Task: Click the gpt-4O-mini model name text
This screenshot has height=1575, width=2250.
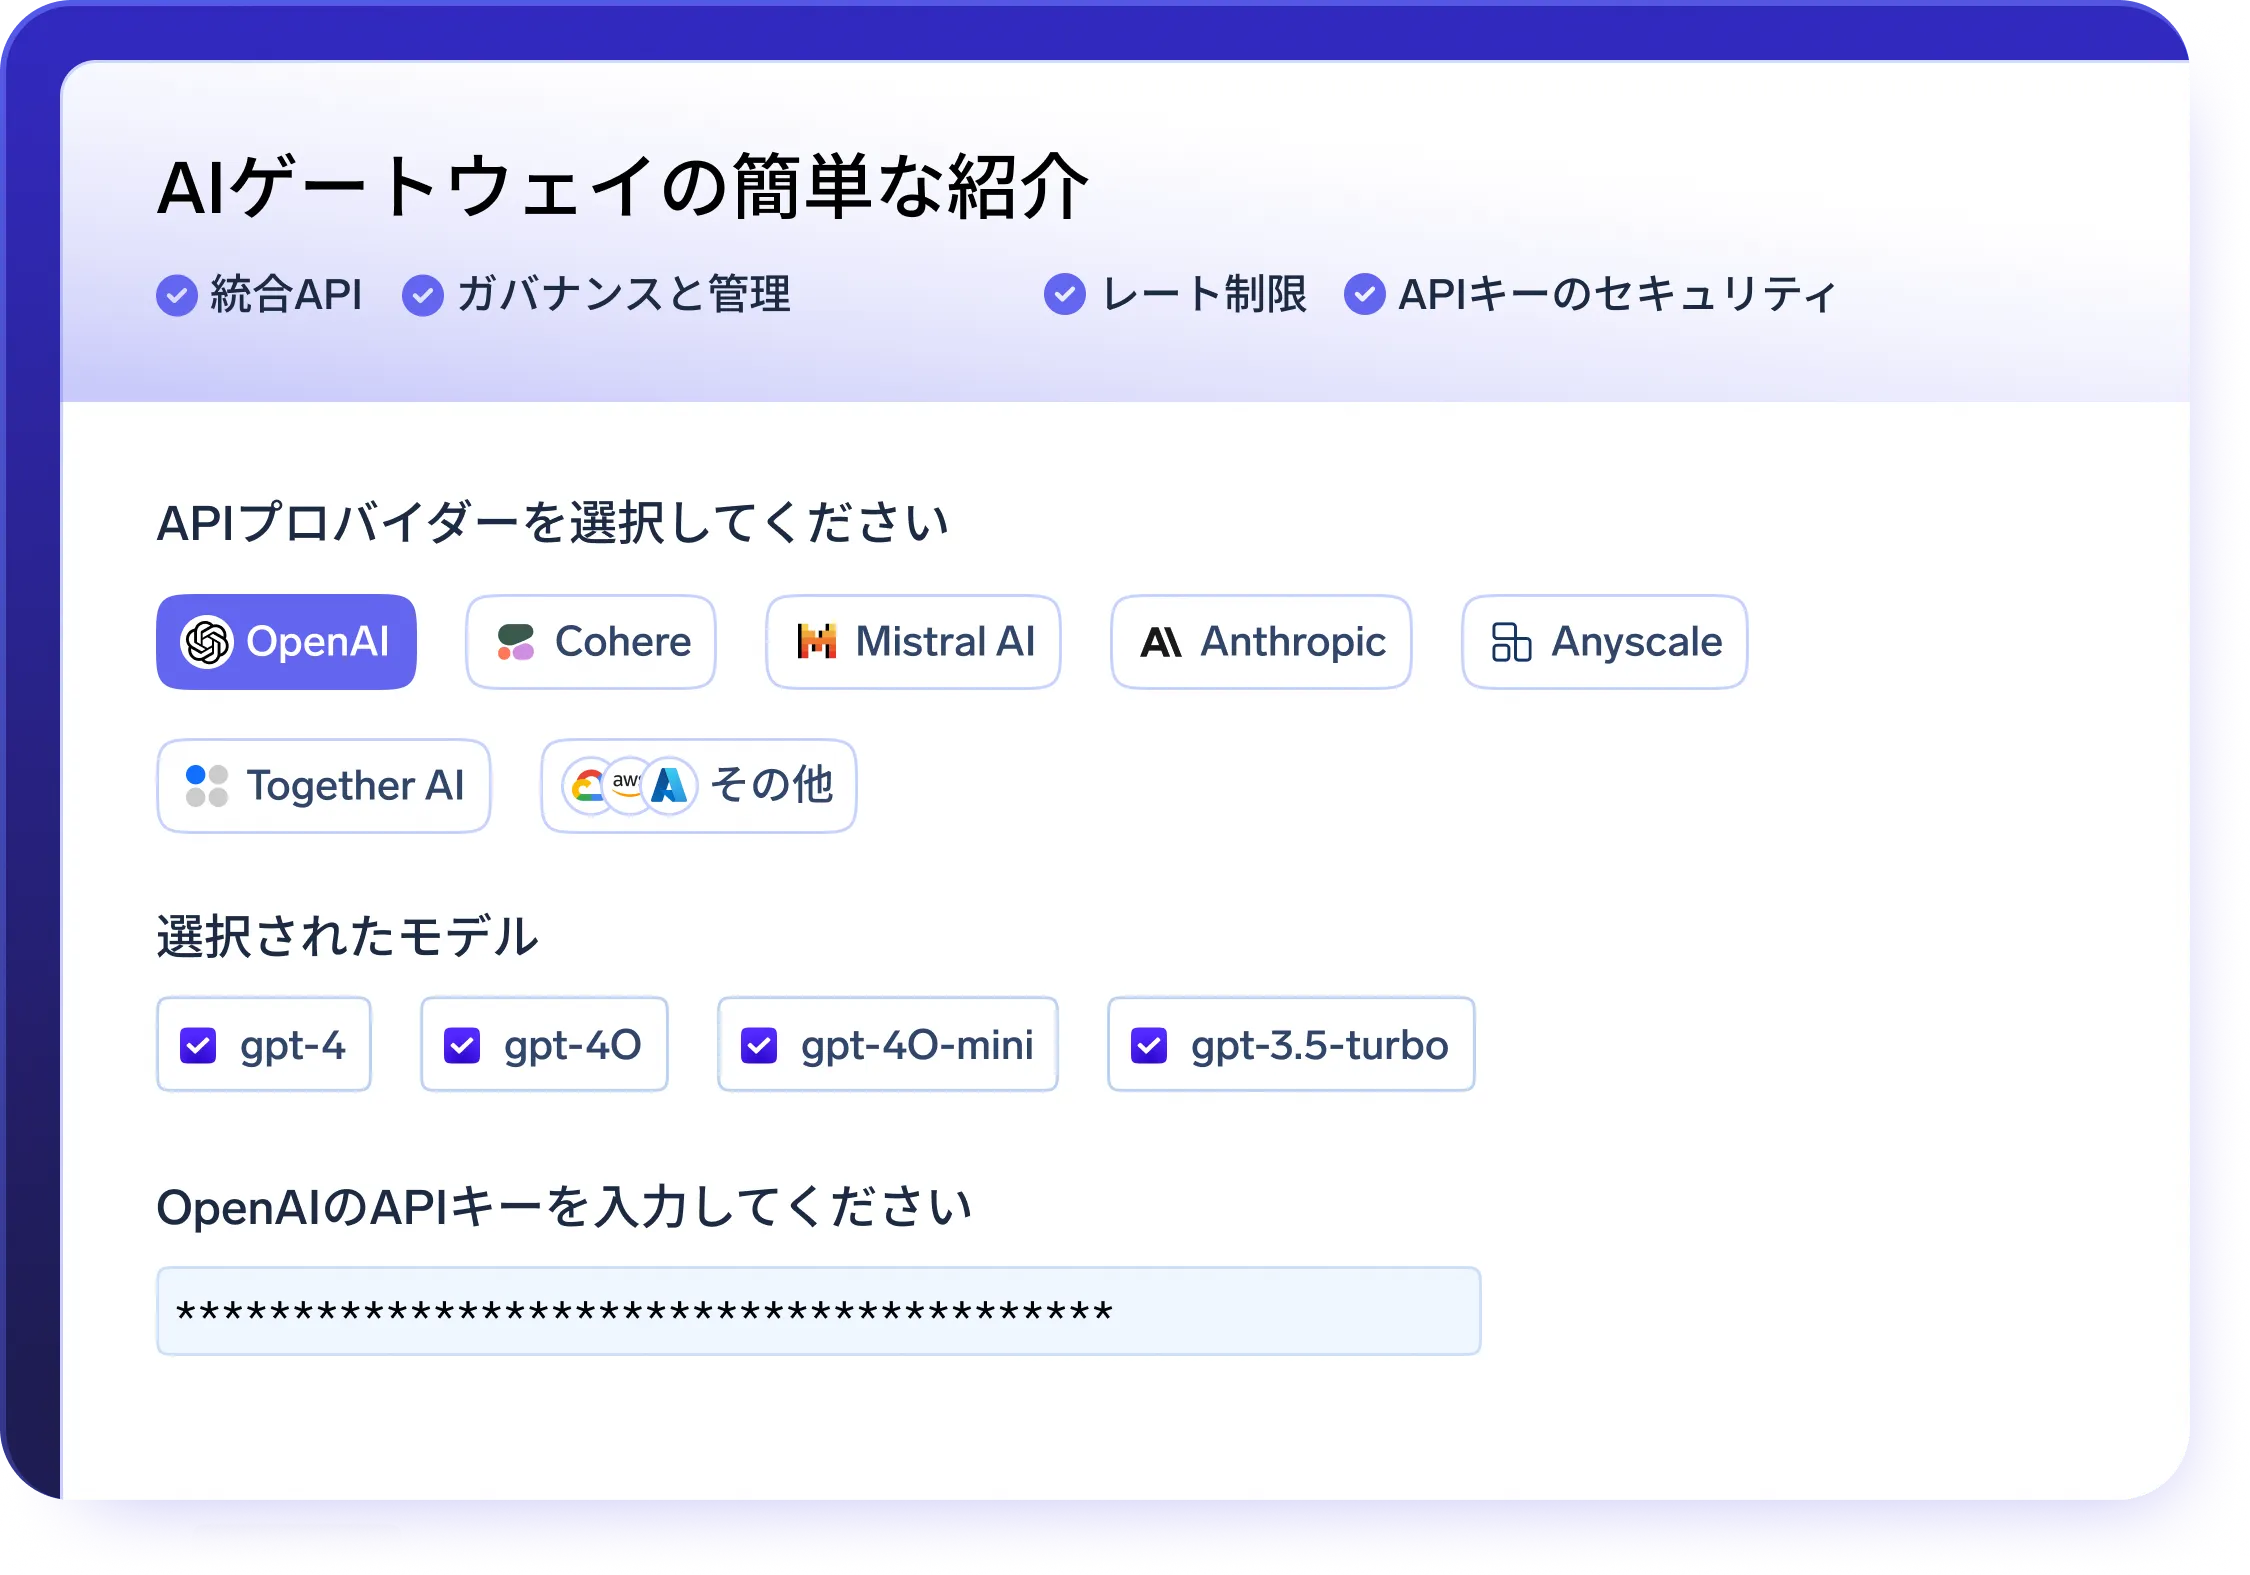Action: coord(917,1046)
